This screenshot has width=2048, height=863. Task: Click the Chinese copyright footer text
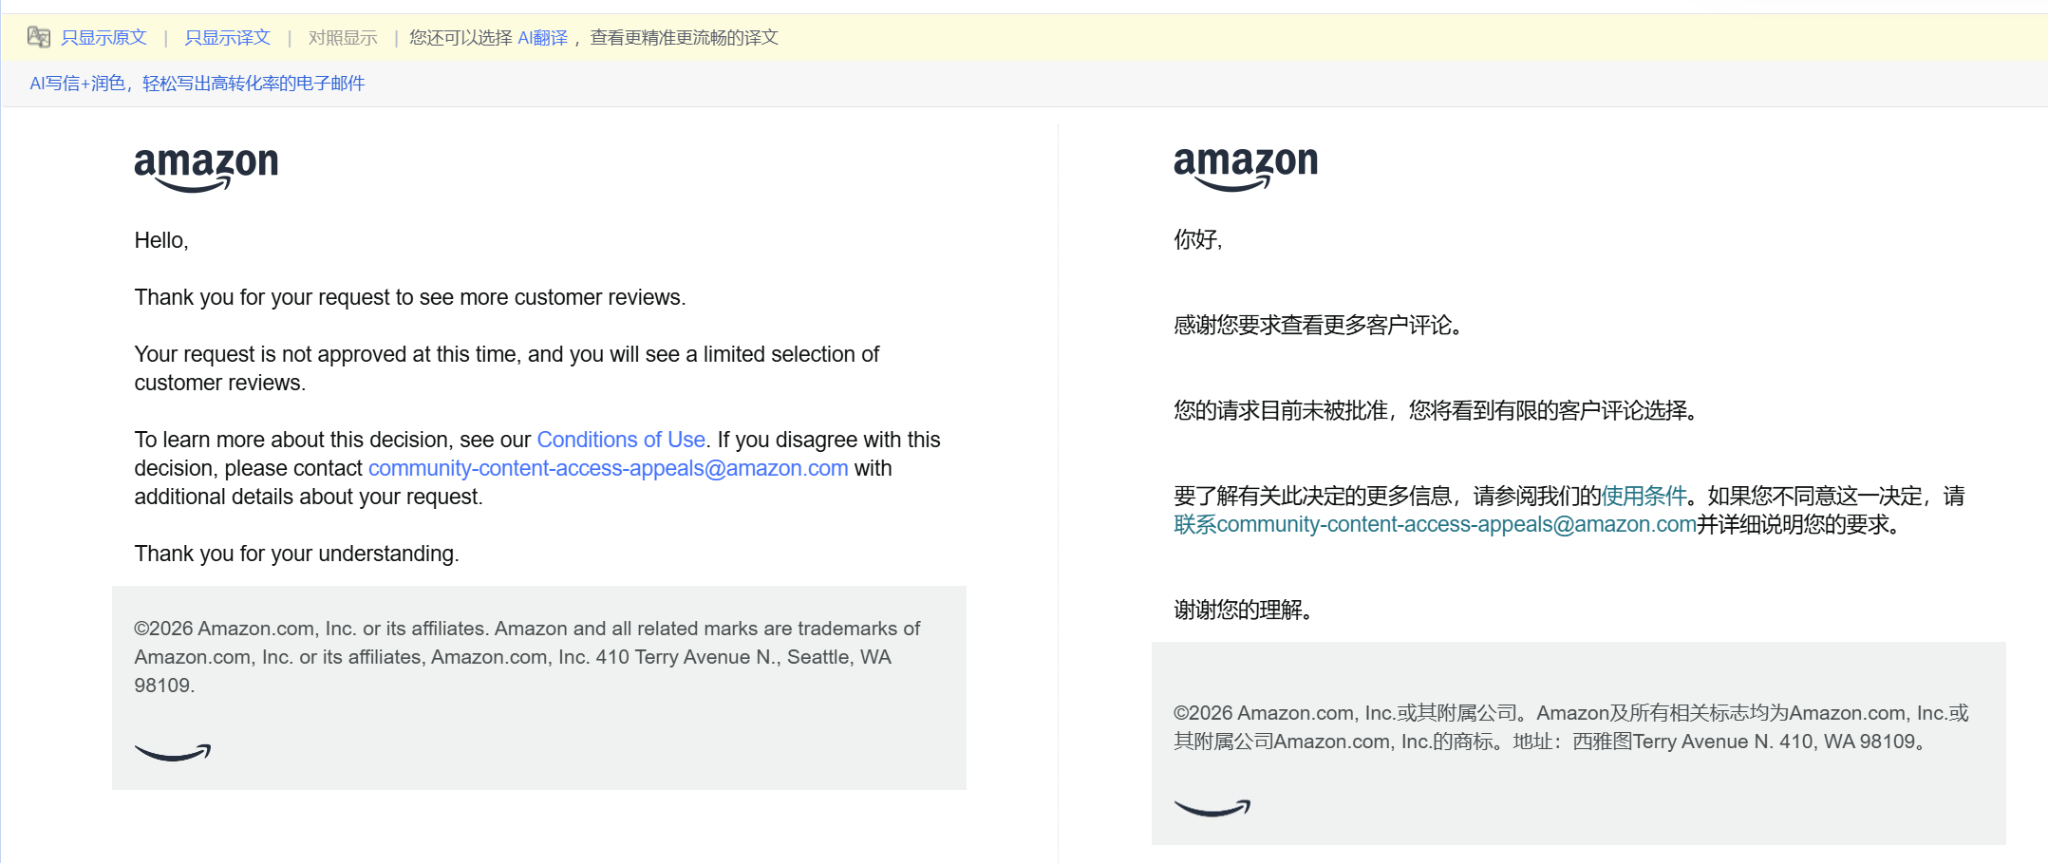(1570, 727)
